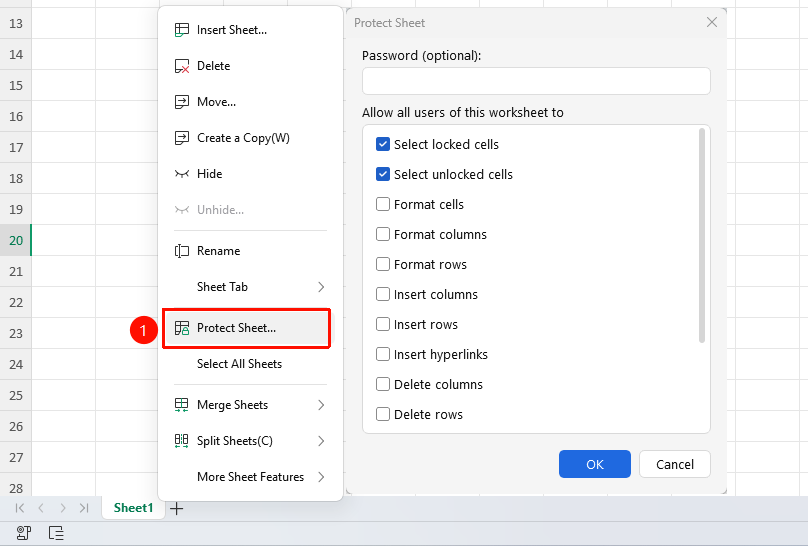Jump to the first sheet tab arrow
This screenshot has height=546, width=808.
(20, 508)
